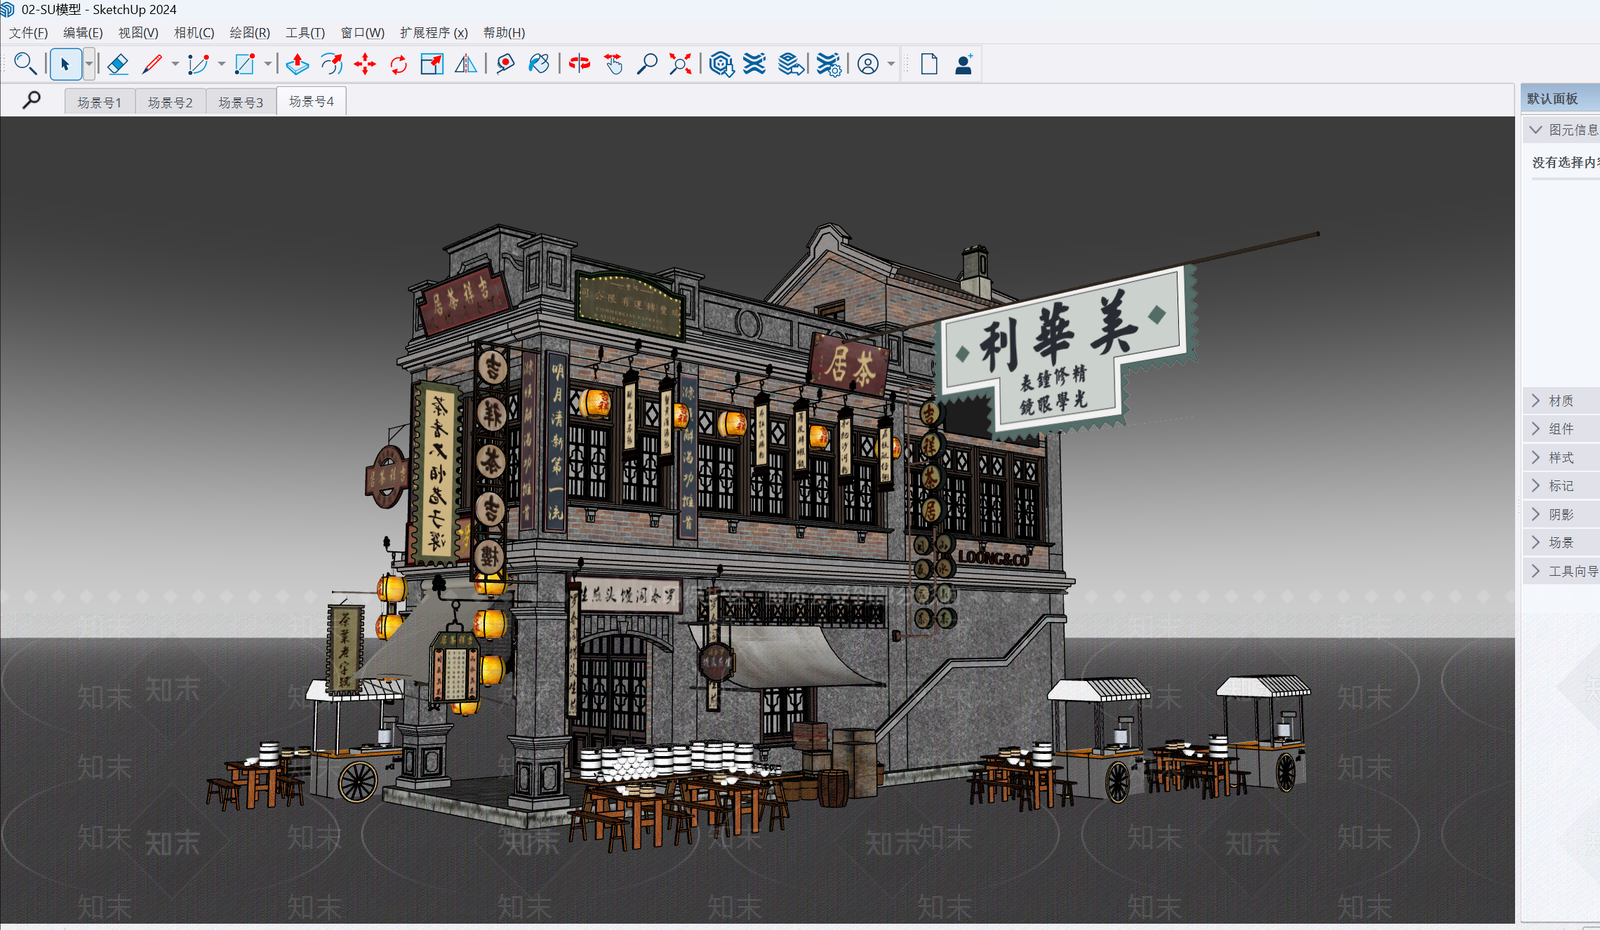This screenshot has height=930, width=1600.
Task: Activate the Select (选择) arrow tool
Action: [67, 63]
